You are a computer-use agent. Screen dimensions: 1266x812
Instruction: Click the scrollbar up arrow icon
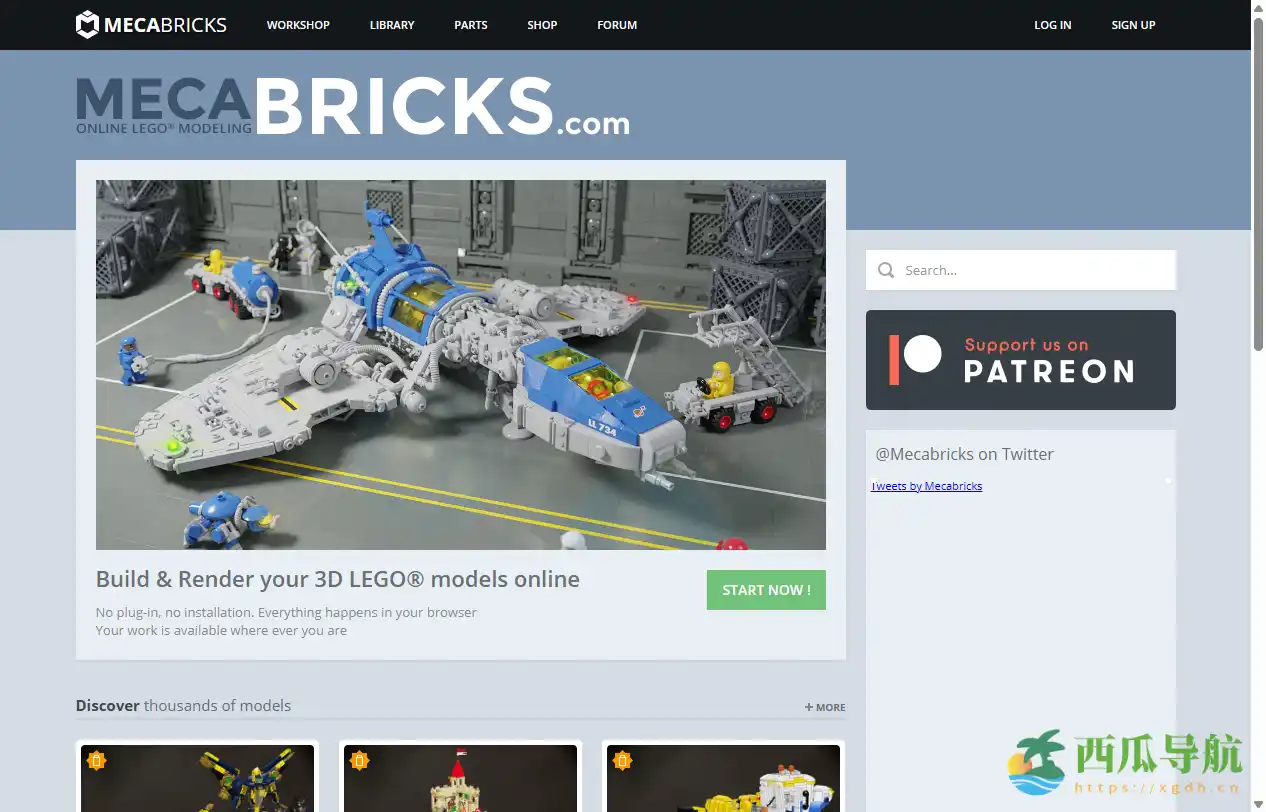1258,7
